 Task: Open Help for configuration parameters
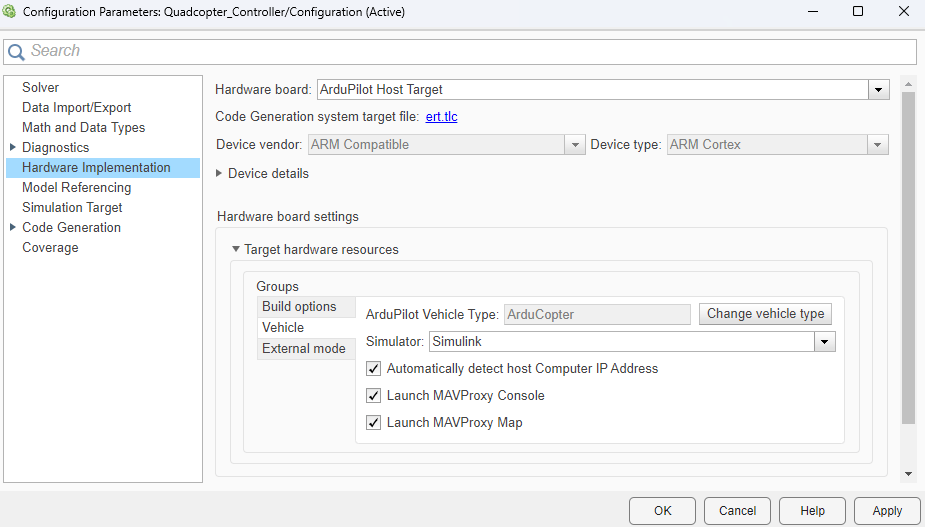point(812,511)
